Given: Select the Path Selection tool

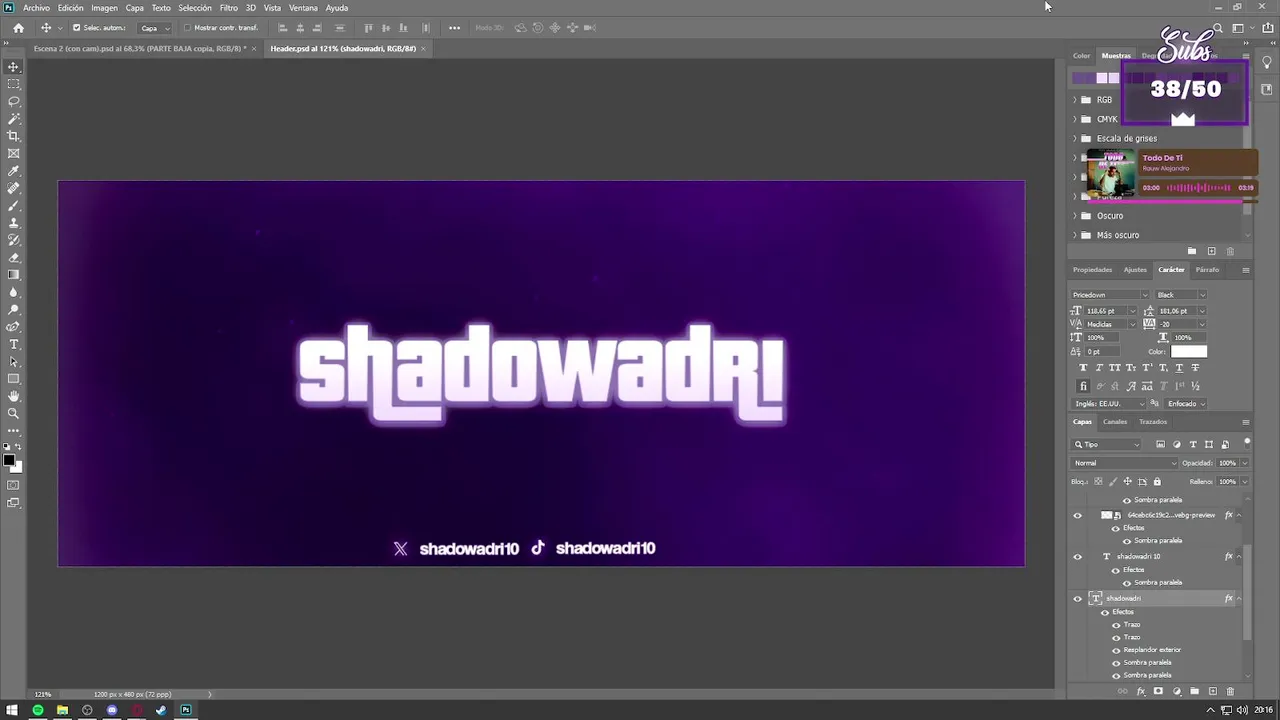Looking at the screenshot, I should [x=13, y=361].
